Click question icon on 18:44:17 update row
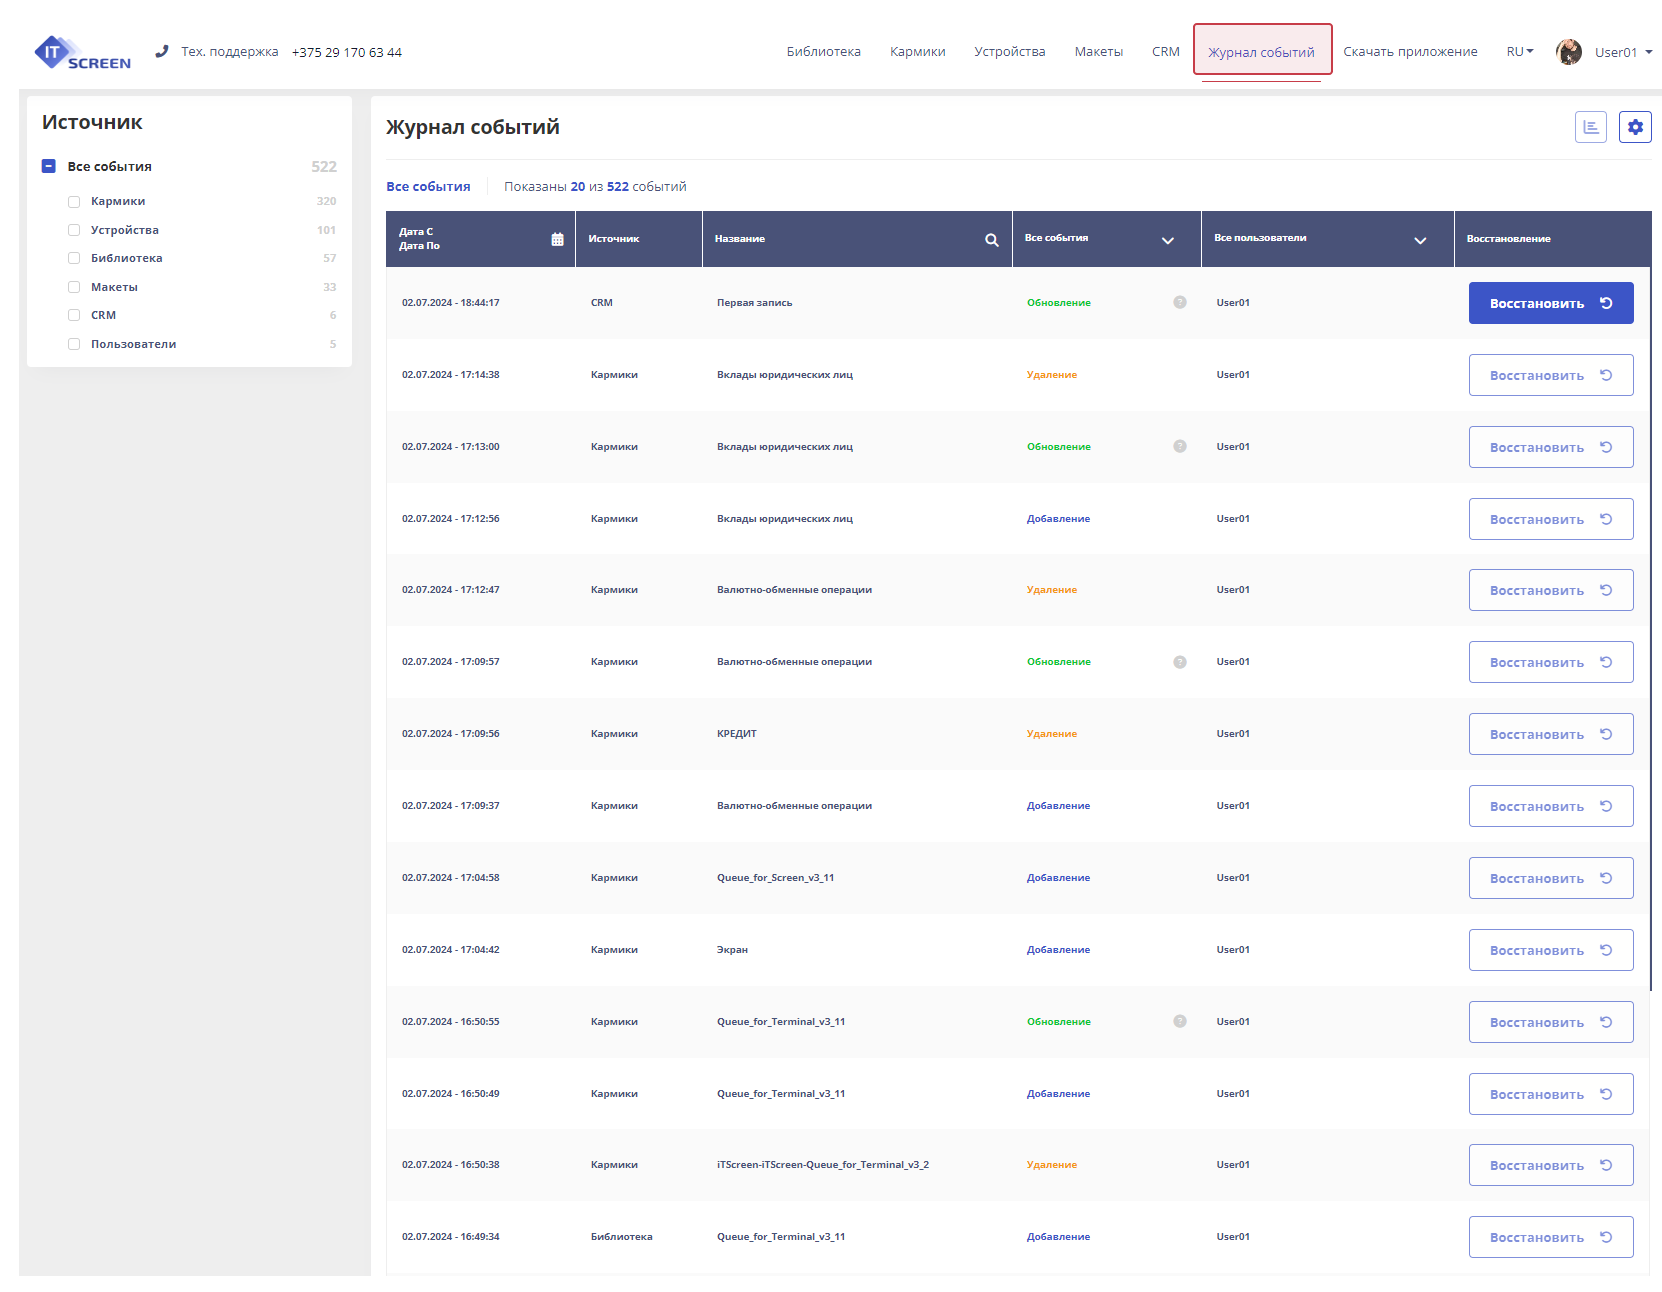The height and width of the screenshot is (1292, 1662). click(x=1180, y=302)
